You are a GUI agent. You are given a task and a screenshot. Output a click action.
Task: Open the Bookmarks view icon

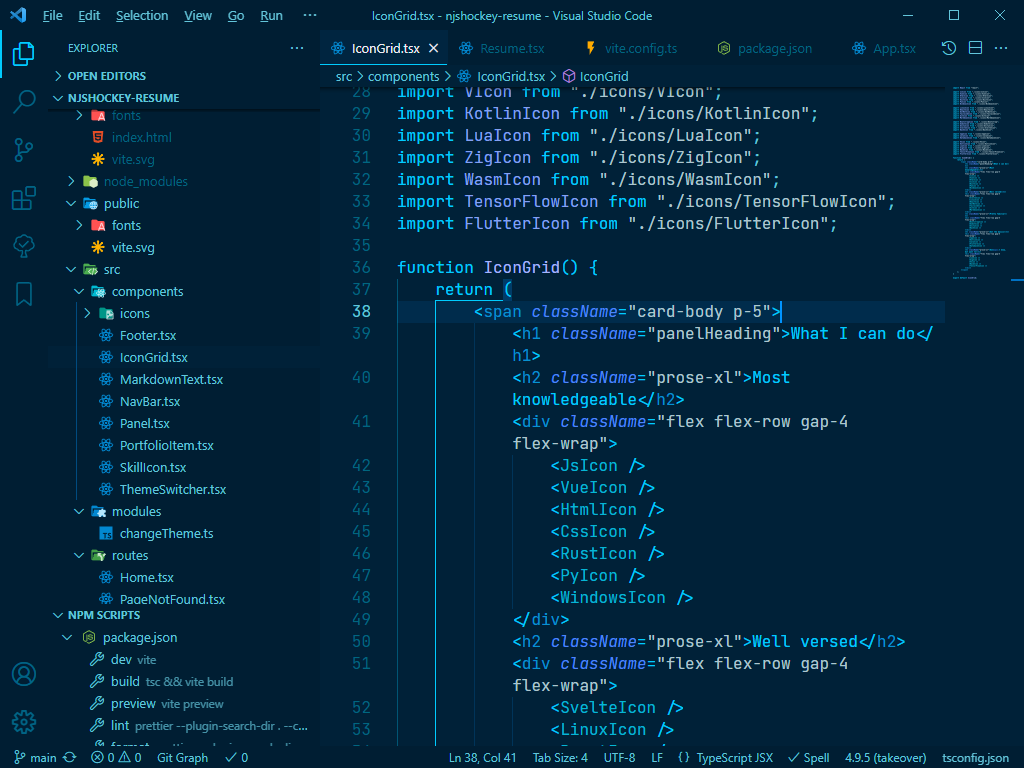(24, 294)
